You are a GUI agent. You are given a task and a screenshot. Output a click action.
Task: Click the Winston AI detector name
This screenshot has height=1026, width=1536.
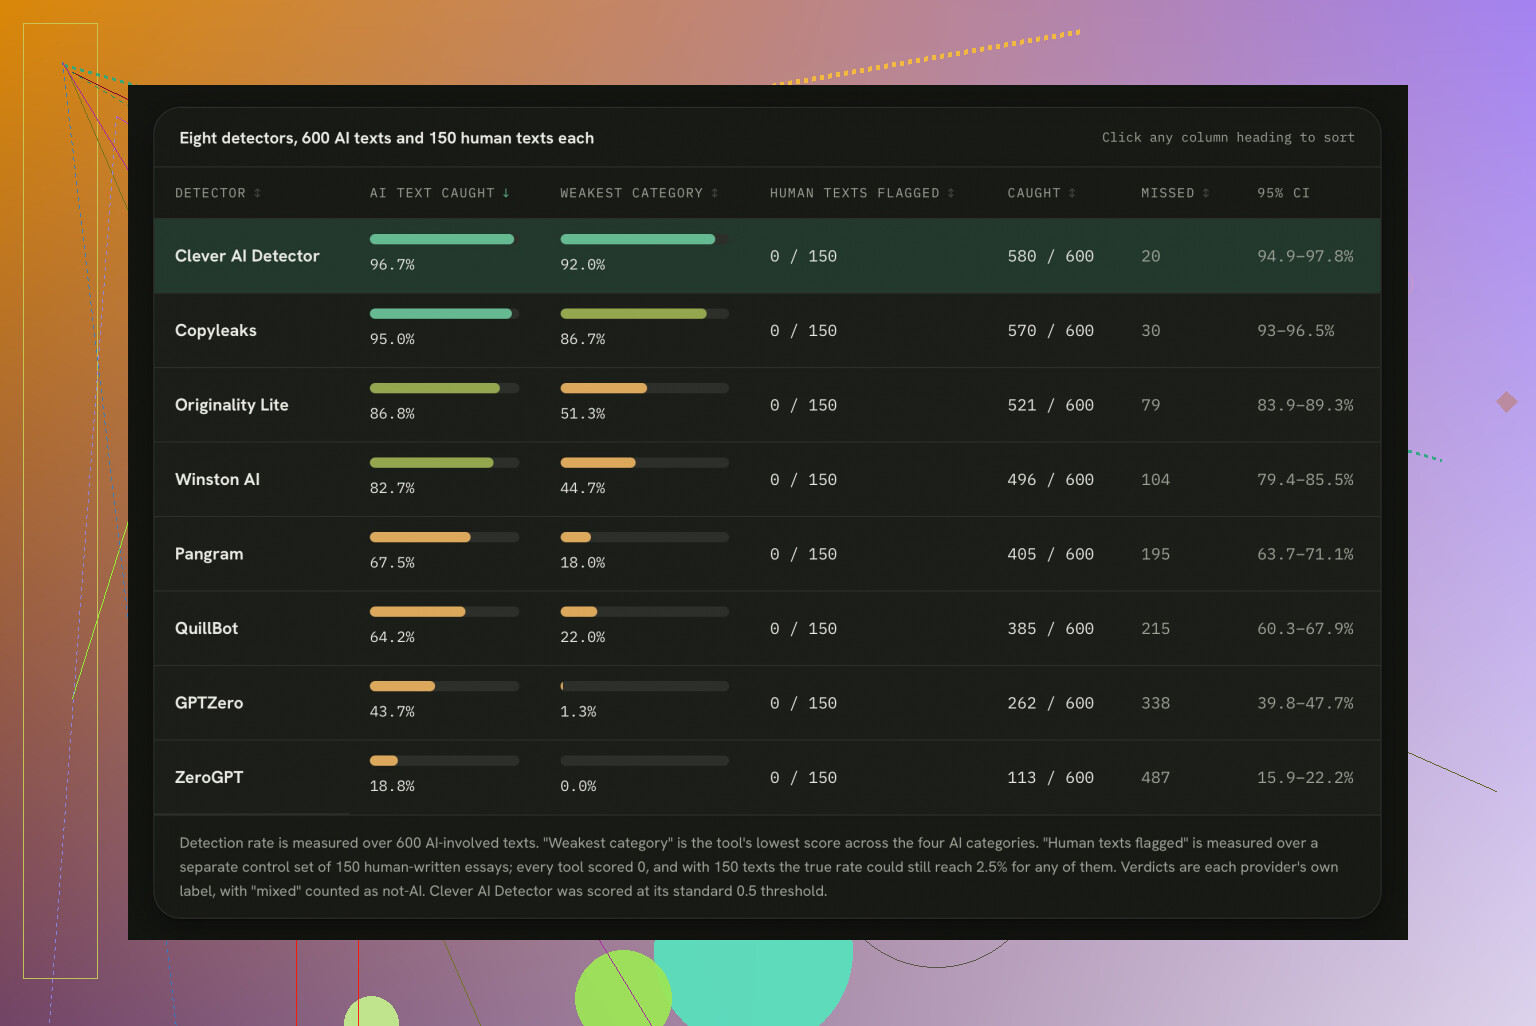click(217, 479)
